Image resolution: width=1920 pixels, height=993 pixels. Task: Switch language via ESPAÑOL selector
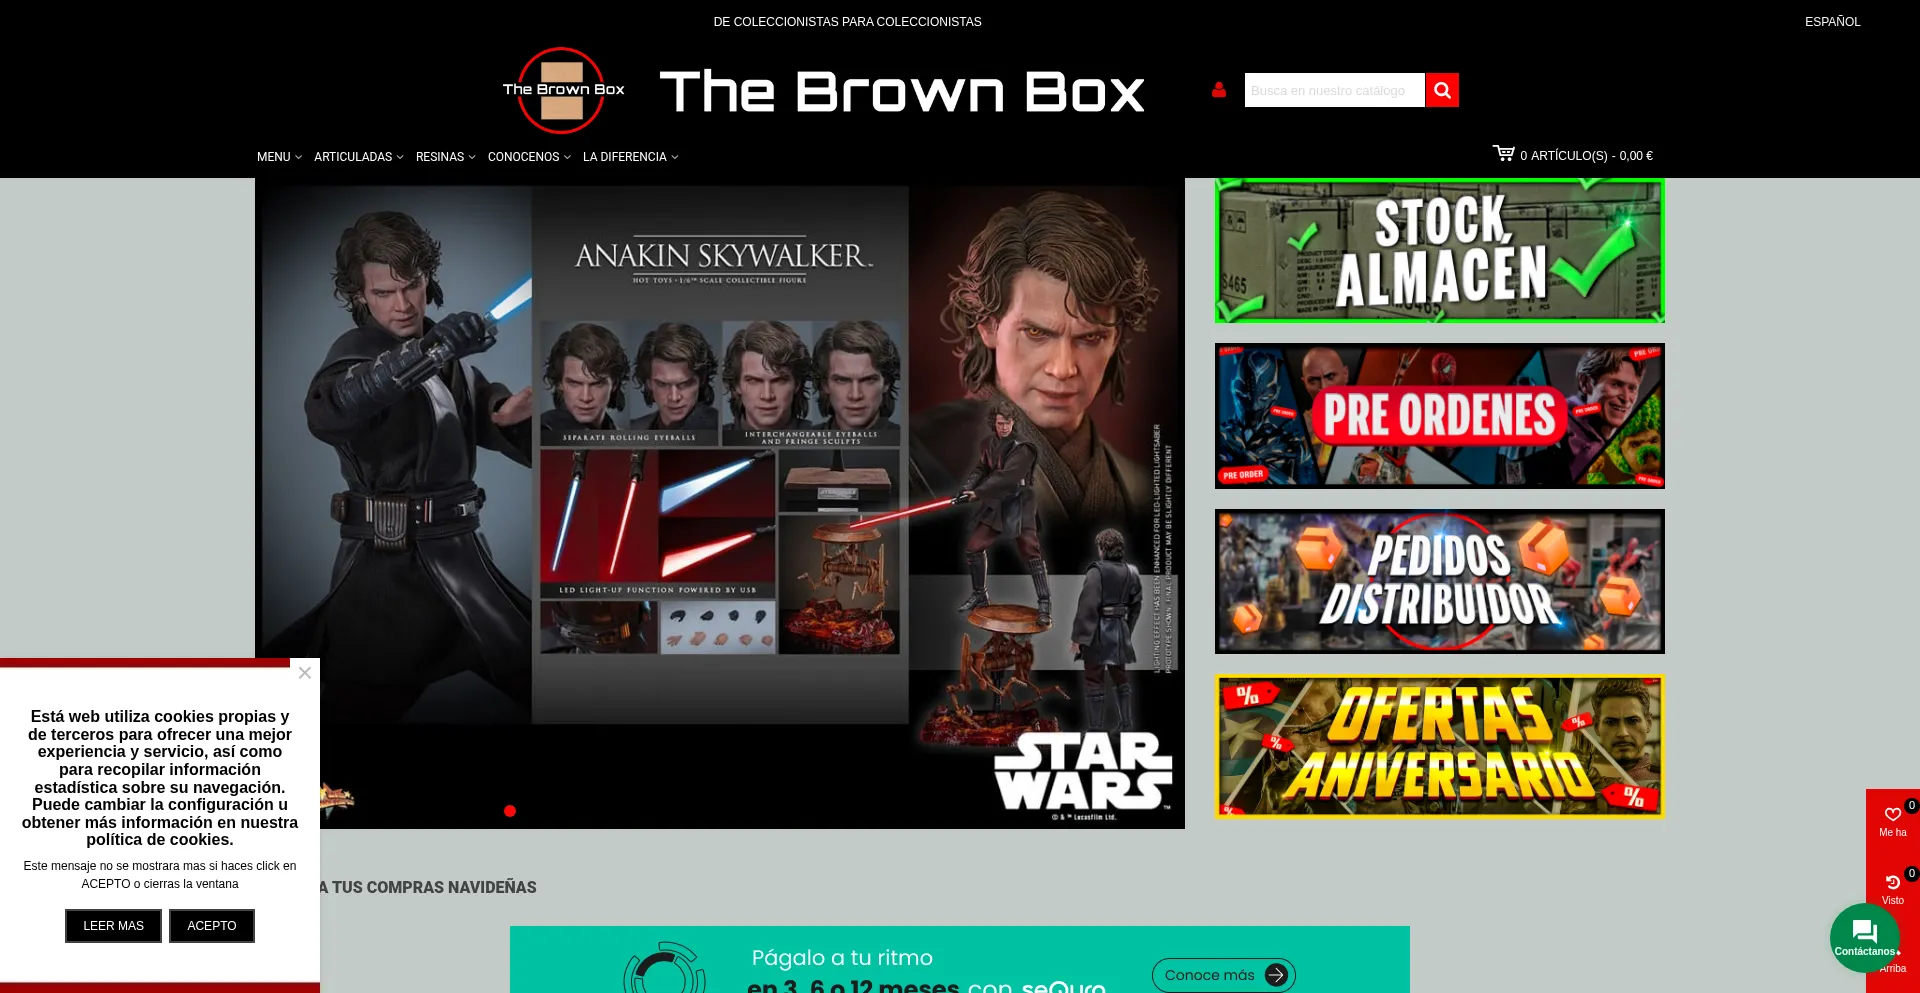click(1832, 22)
